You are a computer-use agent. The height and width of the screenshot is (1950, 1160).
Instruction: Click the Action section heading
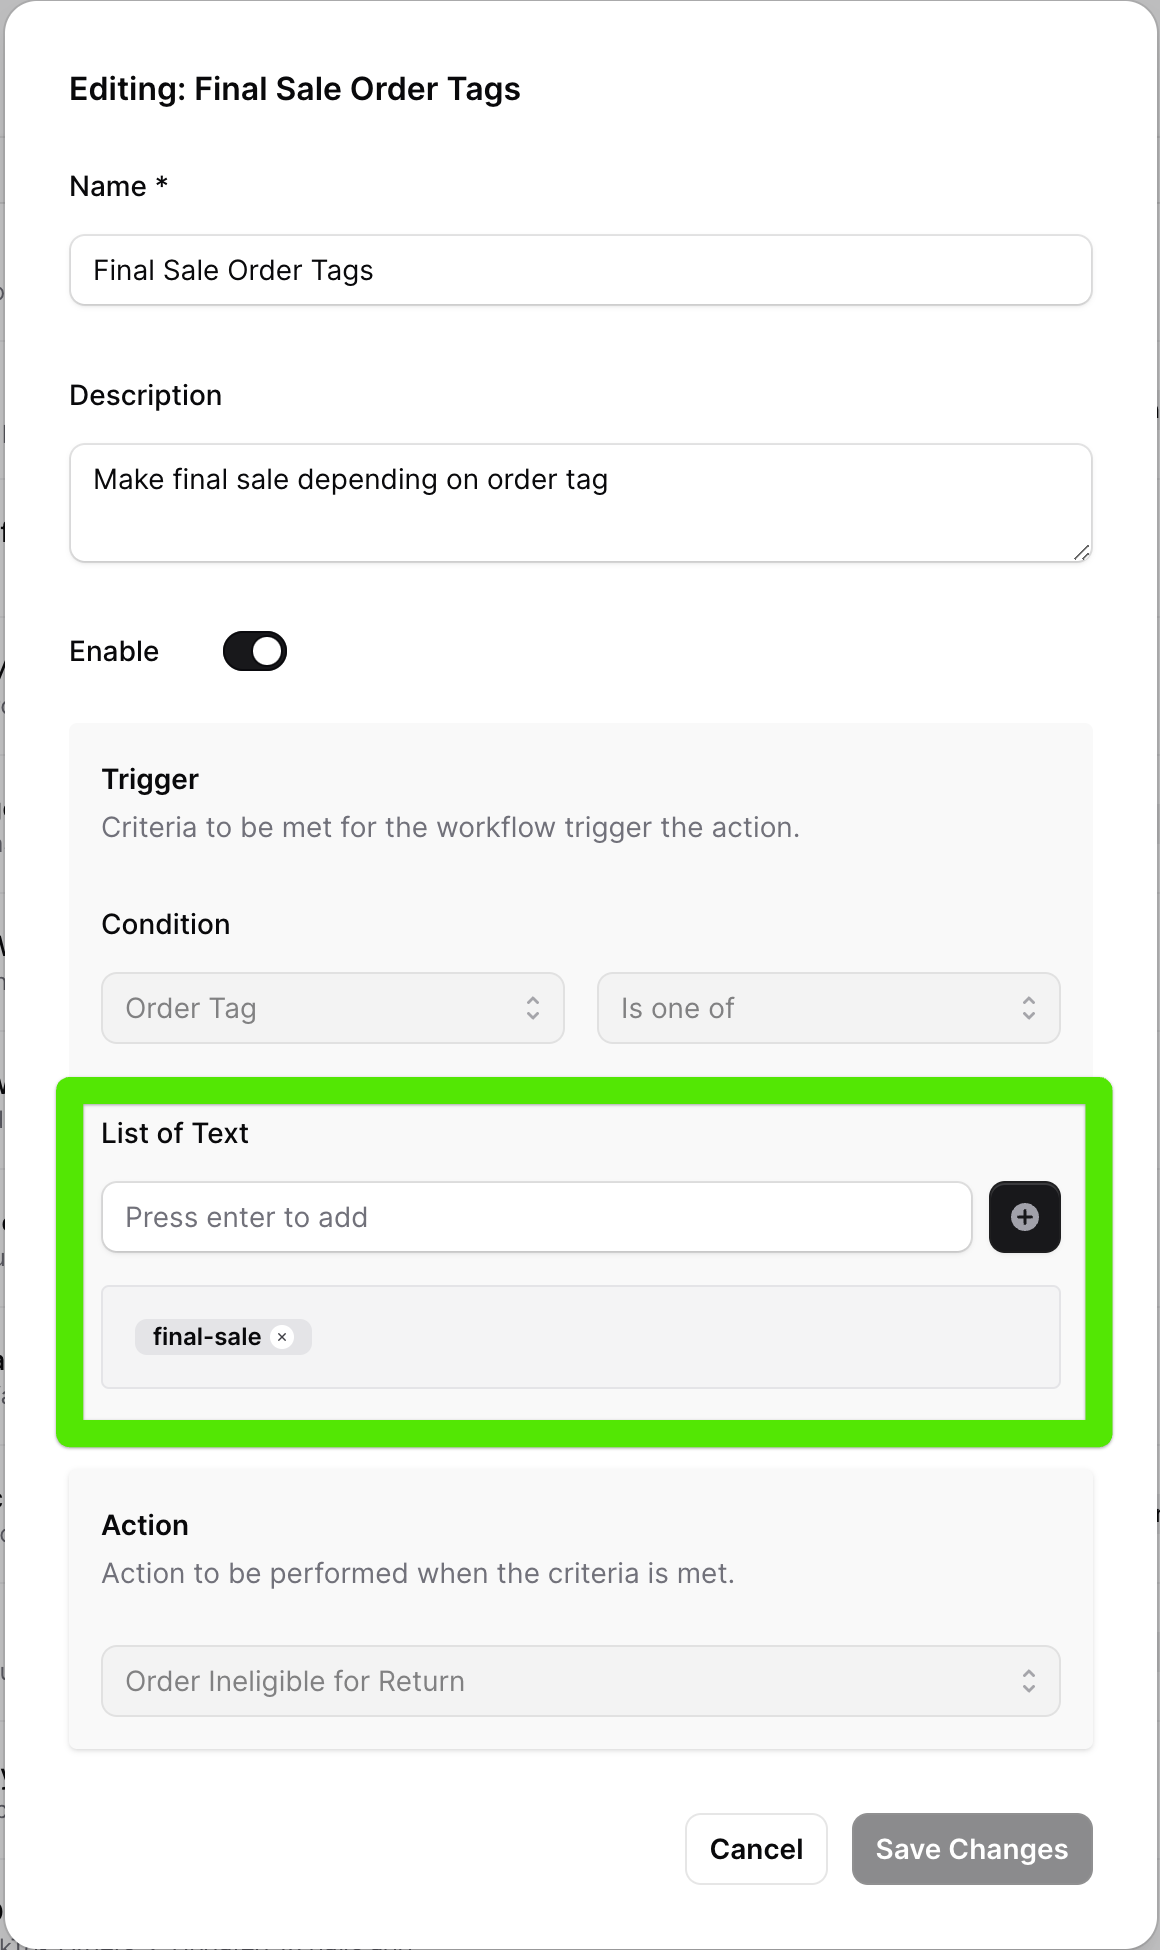[x=145, y=1525]
